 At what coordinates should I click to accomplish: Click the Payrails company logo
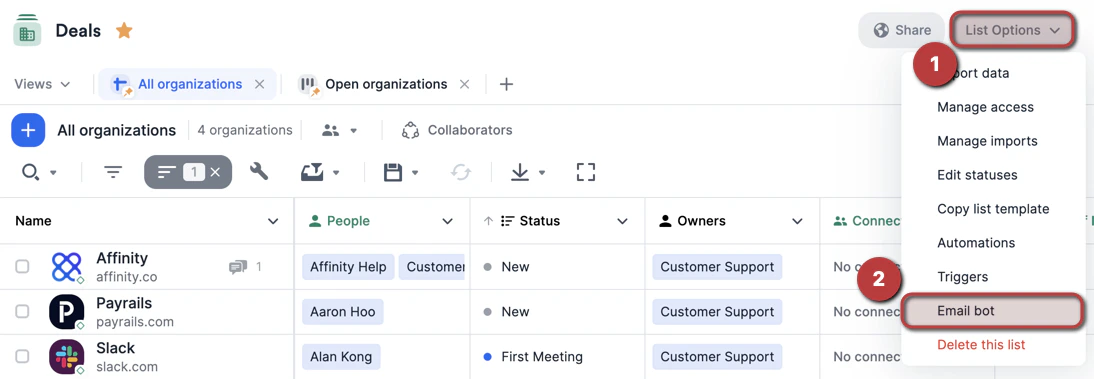pyautogui.click(x=67, y=312)
